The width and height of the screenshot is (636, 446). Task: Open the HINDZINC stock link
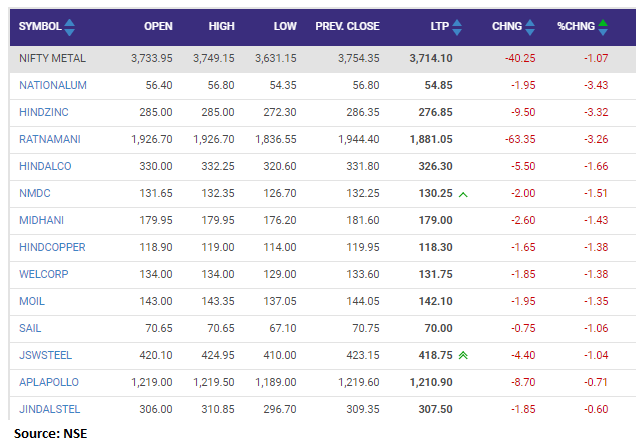44,112
